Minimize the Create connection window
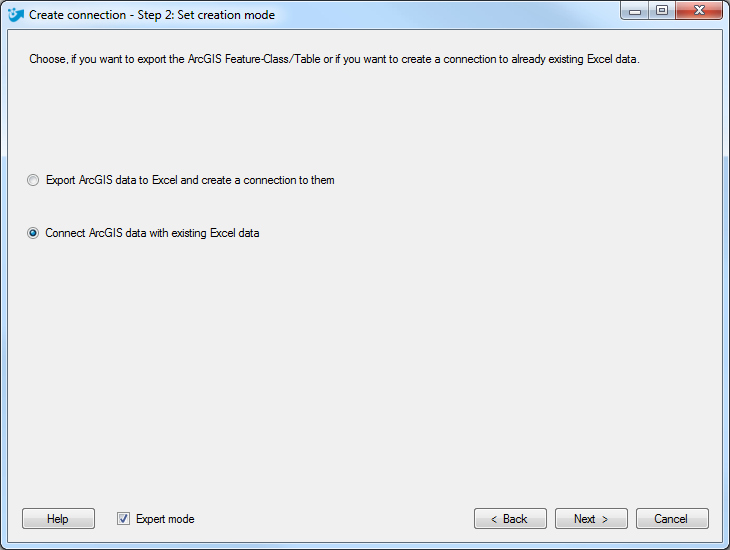This screenshot has height=550, width=730. click(x=635, y=11)
